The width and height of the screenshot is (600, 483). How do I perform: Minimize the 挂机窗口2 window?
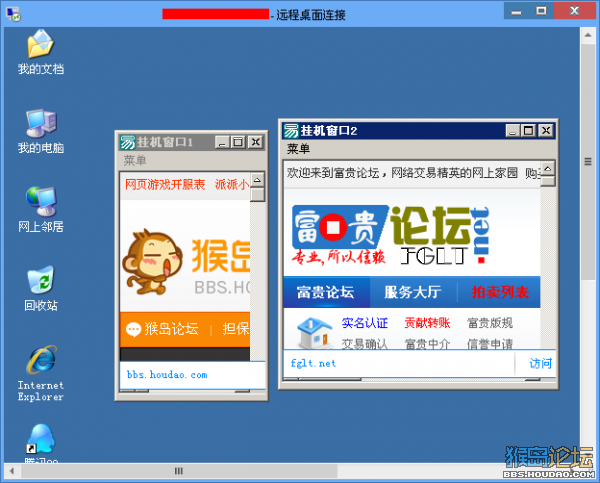tap(513, 131)
